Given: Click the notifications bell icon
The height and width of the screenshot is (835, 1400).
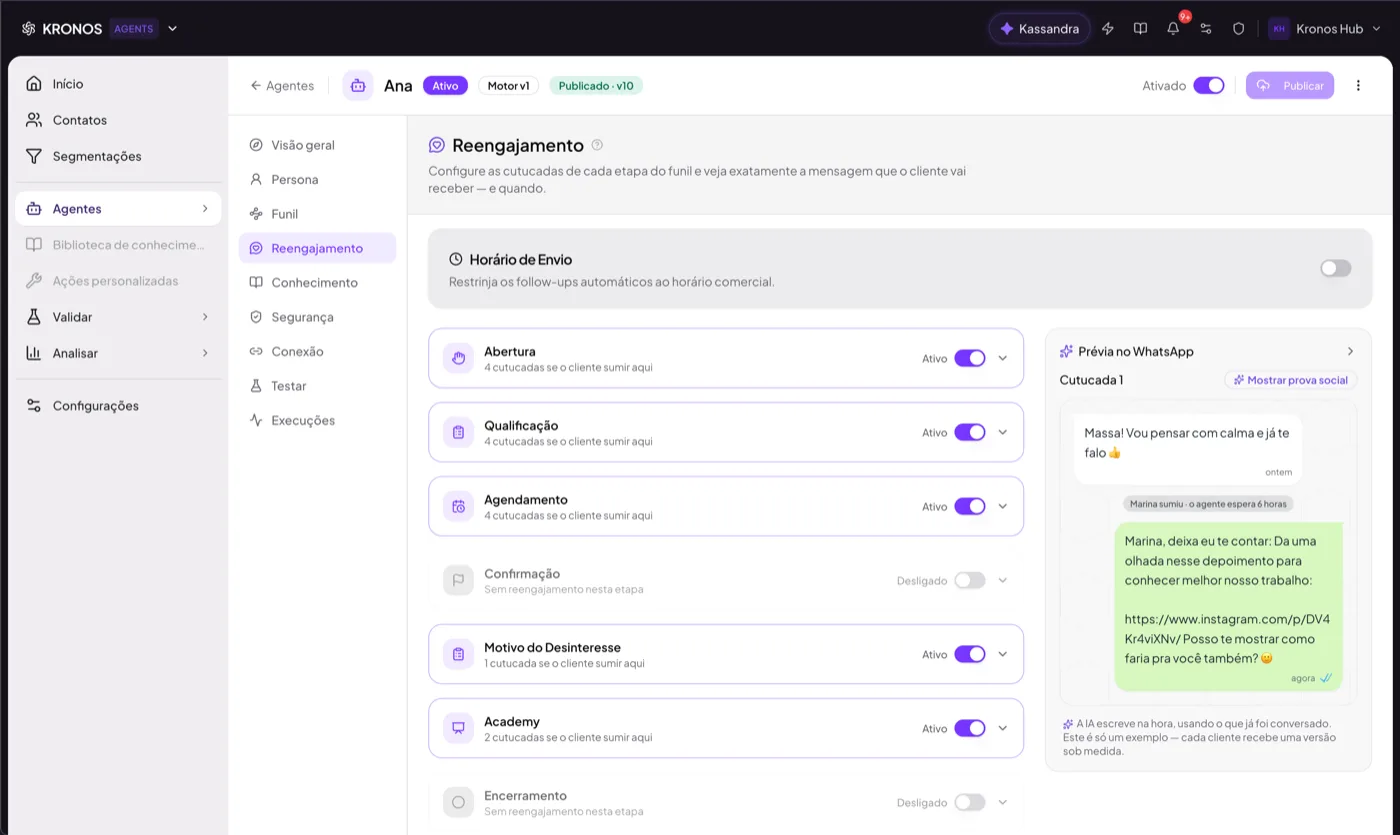Looking at the screenshot, I should pyautogui.click(x=1173, y=29).
